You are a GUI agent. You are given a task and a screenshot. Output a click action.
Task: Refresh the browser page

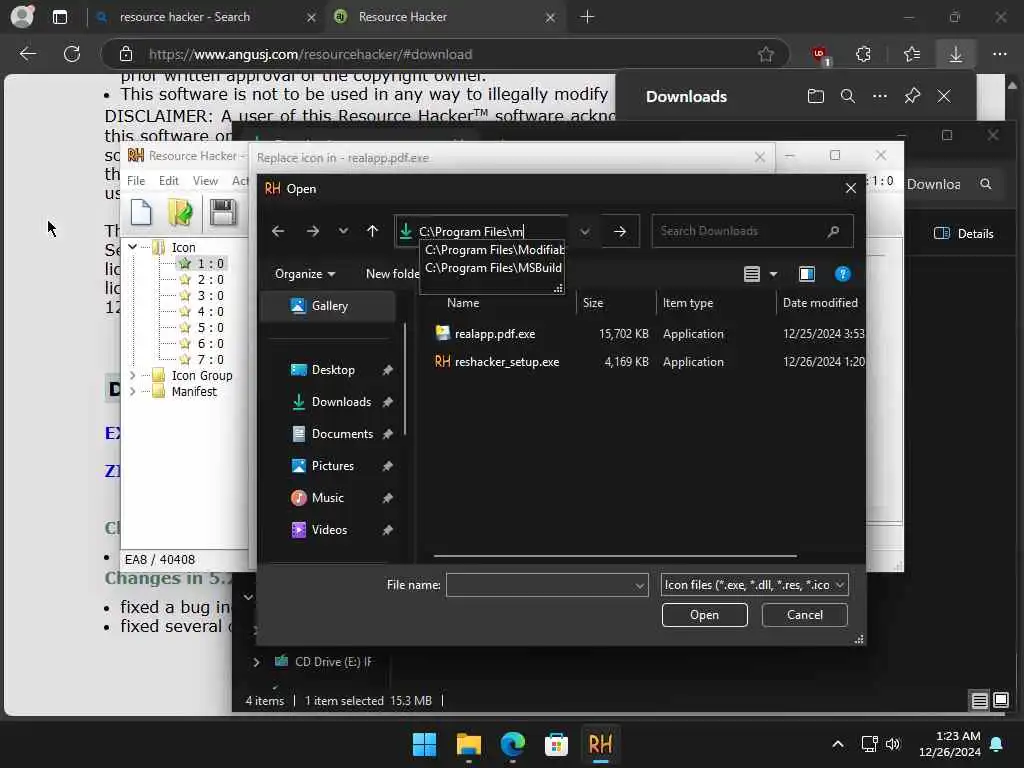(x=72, y=54)
